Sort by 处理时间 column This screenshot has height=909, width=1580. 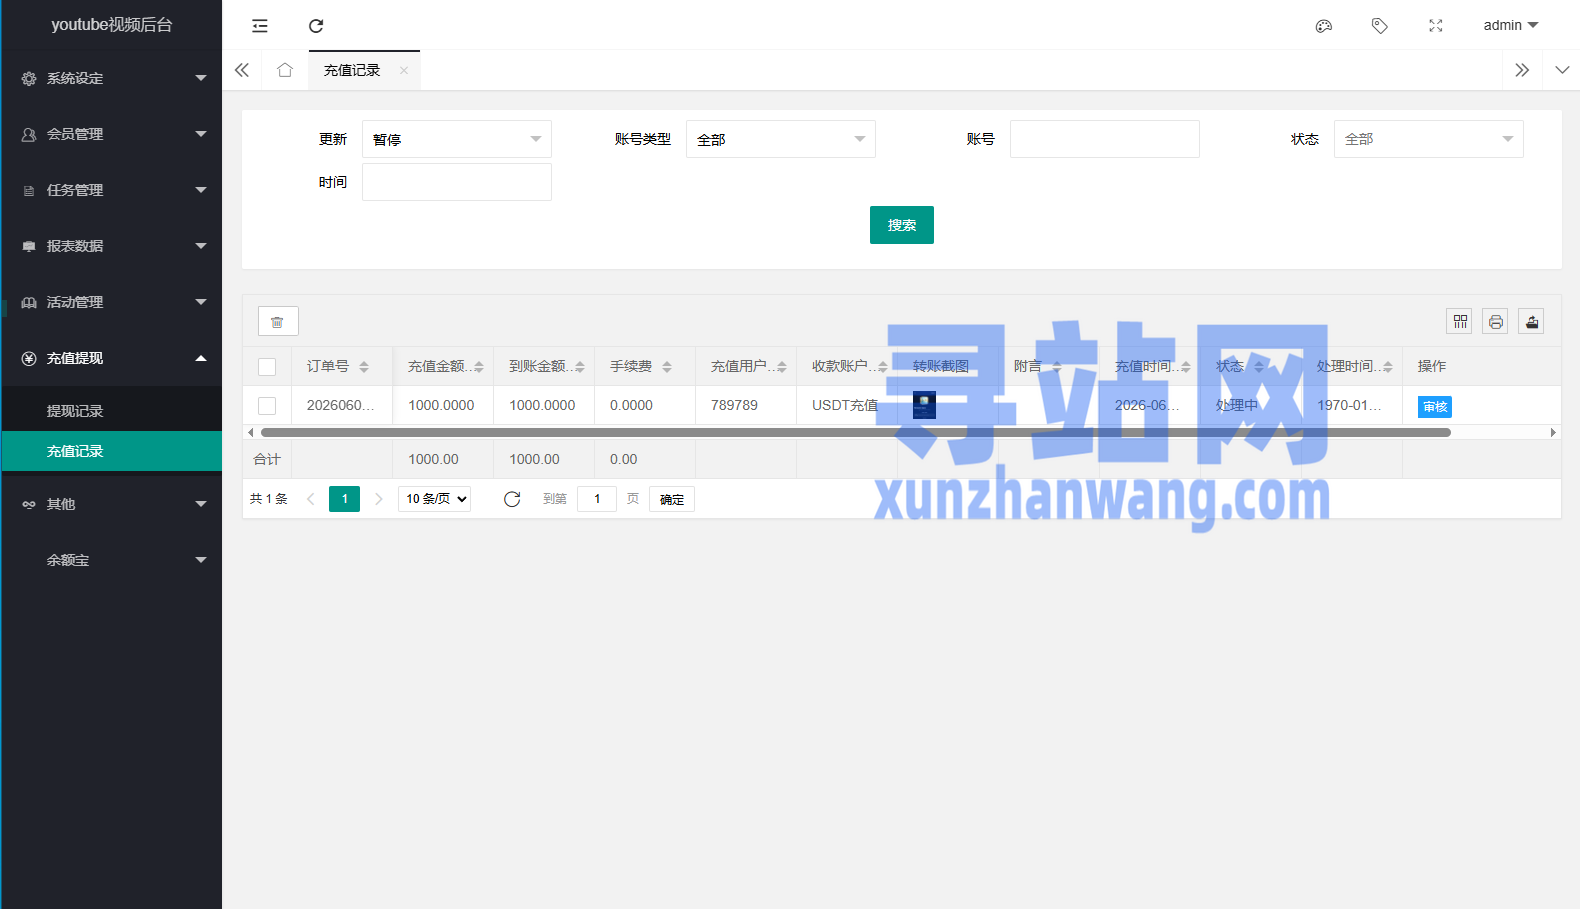[x=1388, y=367]
